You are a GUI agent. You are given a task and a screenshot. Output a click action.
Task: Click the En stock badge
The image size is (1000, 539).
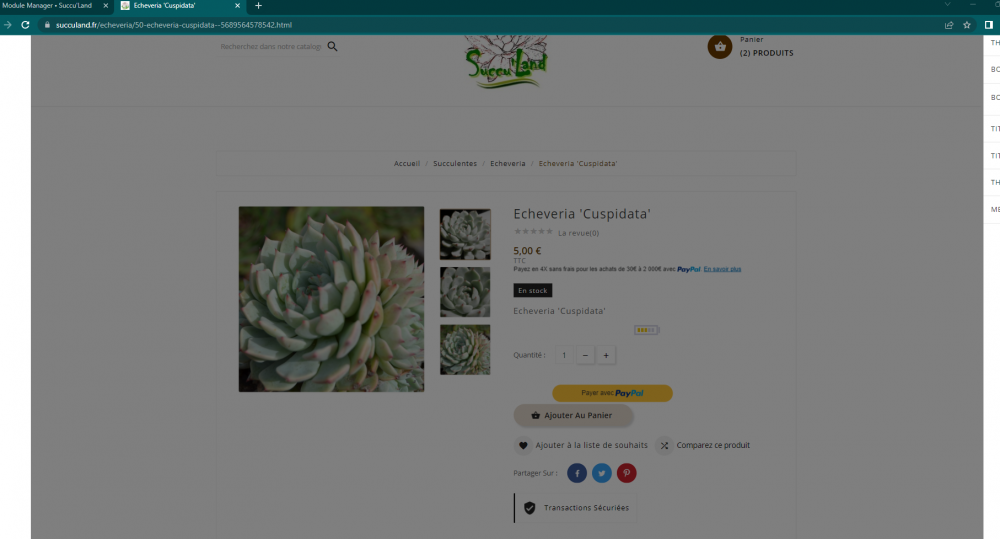pyautogui.click(x=533, y=290)
